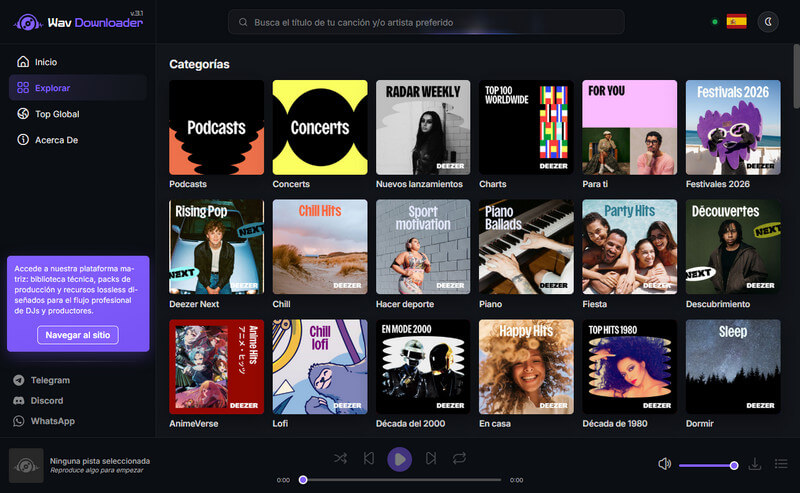
Task: Click the search field for songs or artists
Action: click(426, 22)
